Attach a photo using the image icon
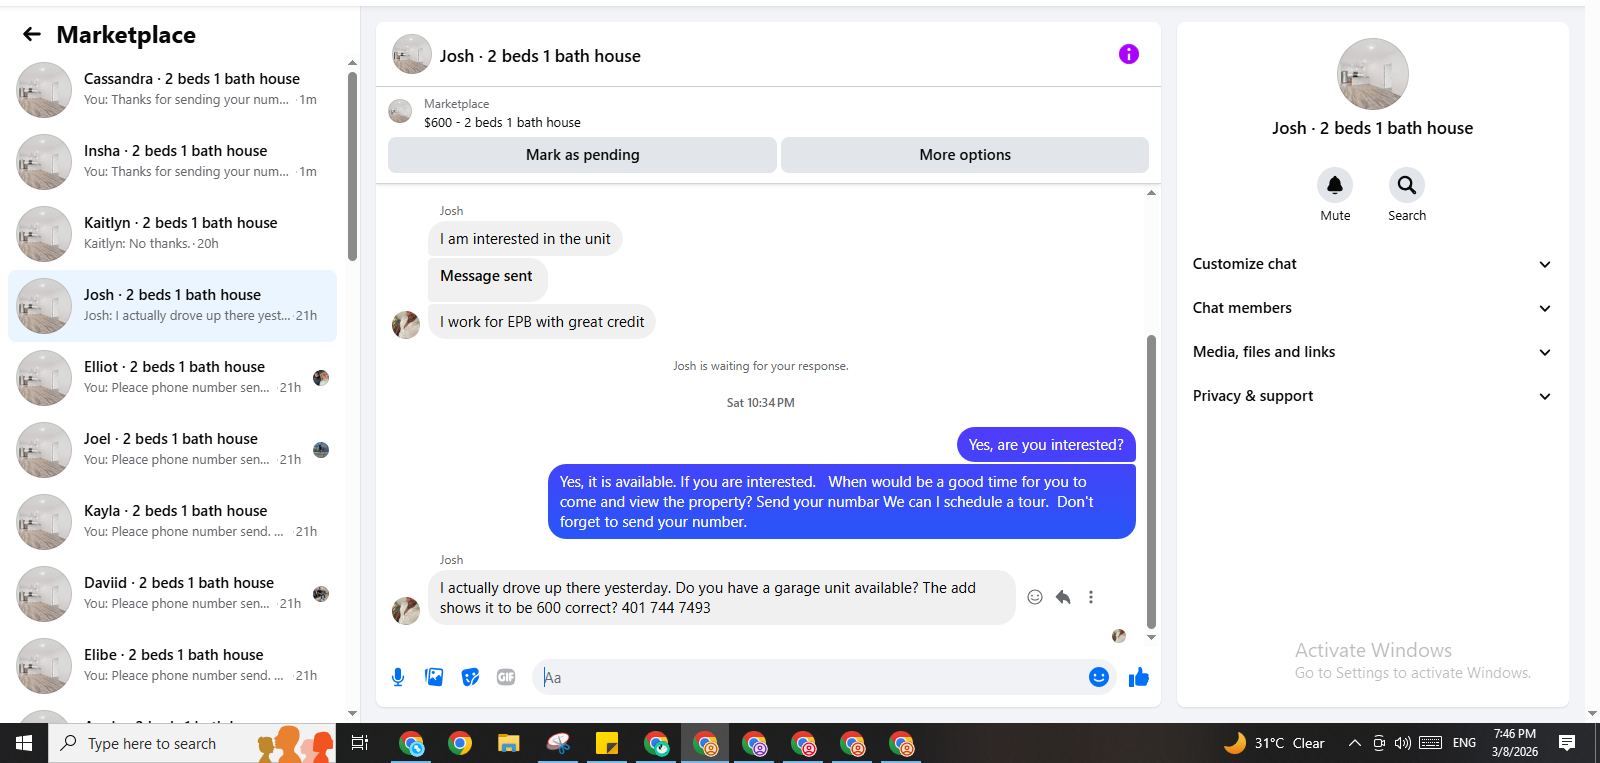 tap(434, 677)
